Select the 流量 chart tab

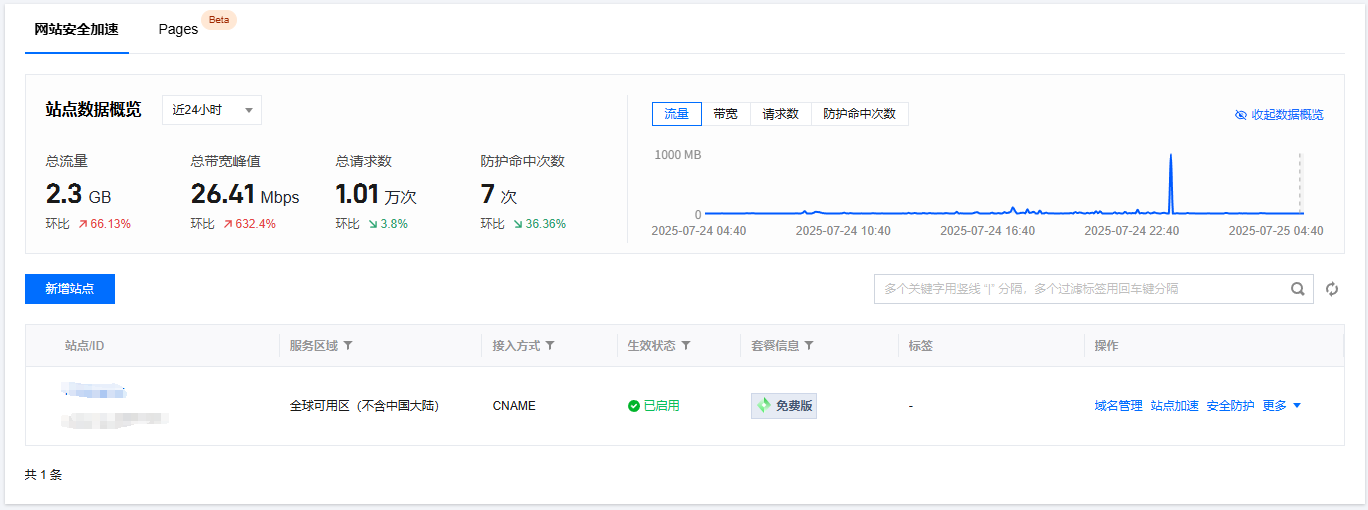tap(677, 114)
